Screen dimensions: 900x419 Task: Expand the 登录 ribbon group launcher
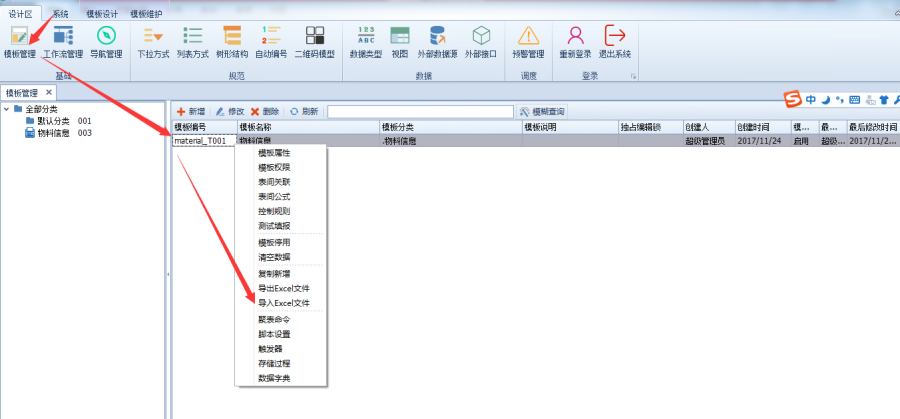click(632, 77)
